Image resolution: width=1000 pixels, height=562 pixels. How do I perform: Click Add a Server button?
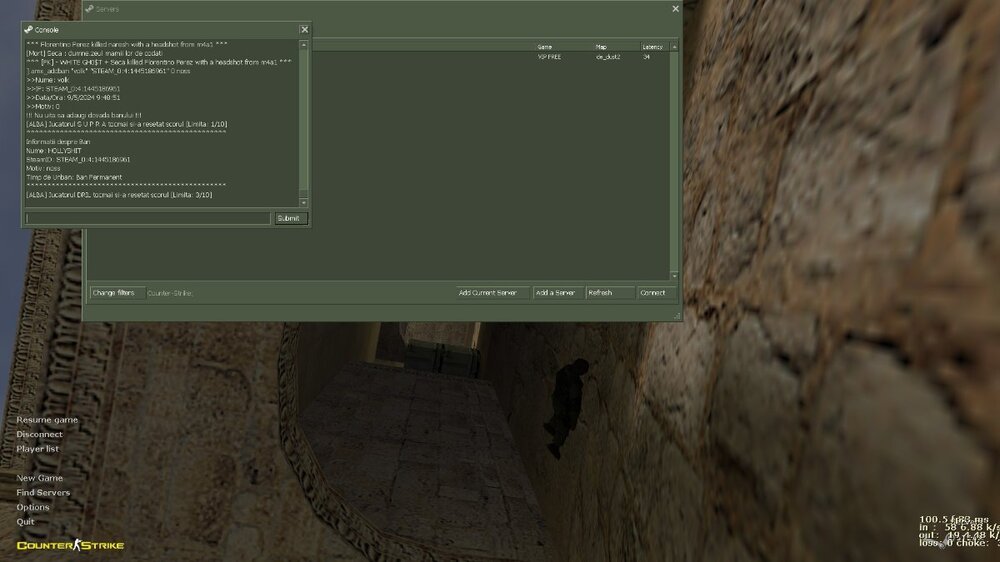pos(555,293)
